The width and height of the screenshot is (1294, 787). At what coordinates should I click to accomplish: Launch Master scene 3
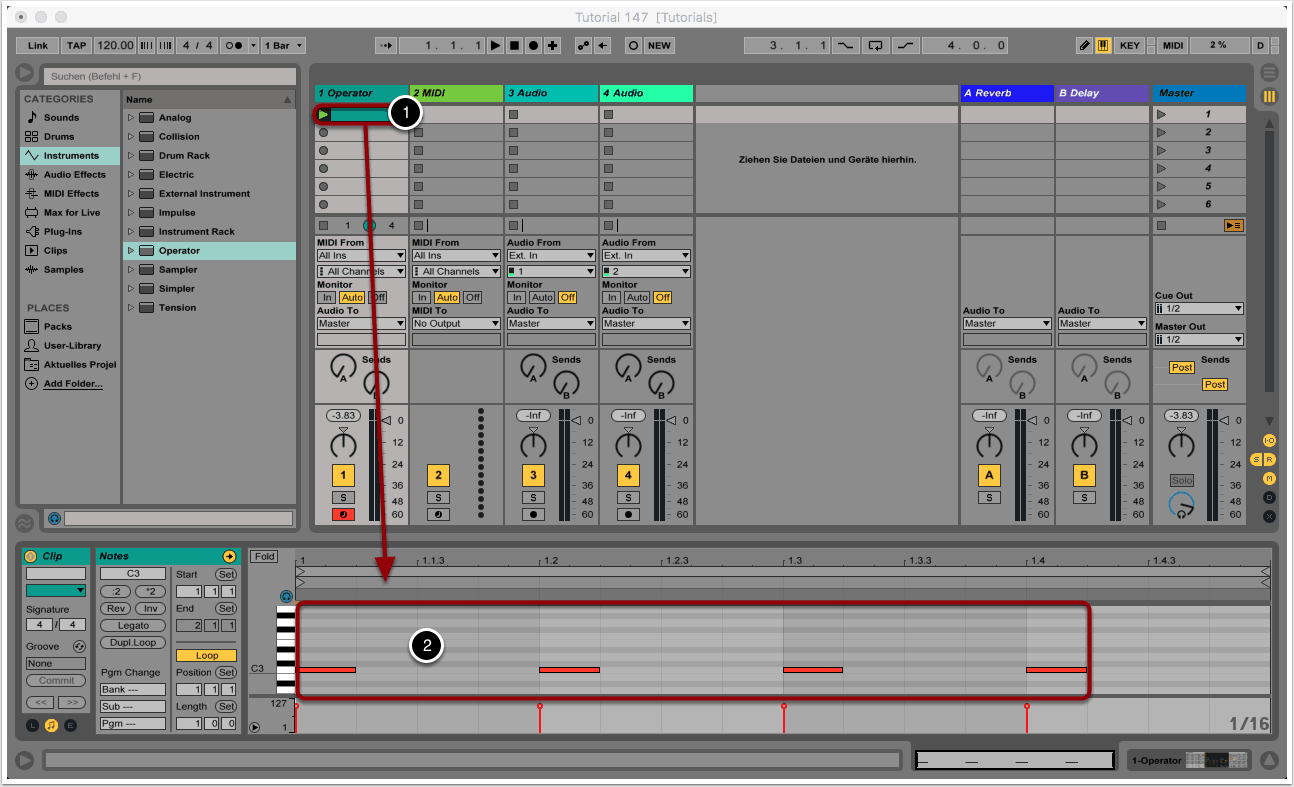[1161, 151]
